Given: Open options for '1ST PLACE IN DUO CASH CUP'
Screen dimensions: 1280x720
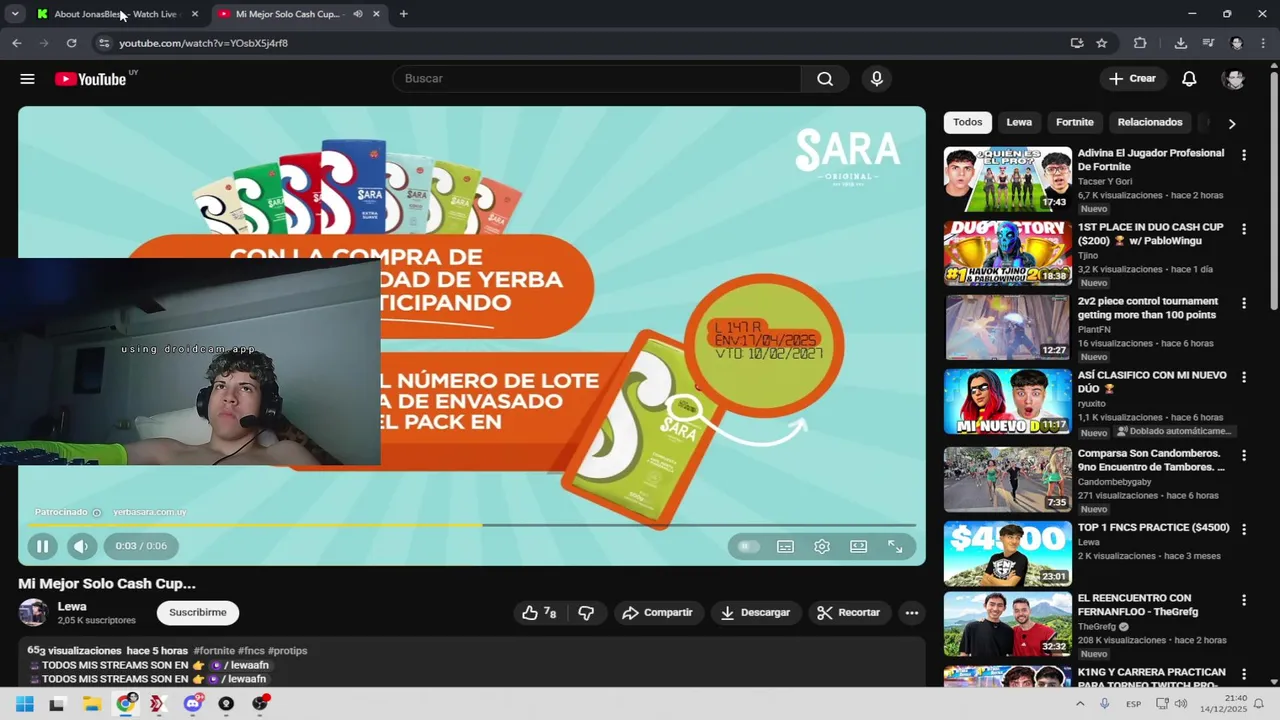Looking at the screenshot, I should coord(1244,229).
